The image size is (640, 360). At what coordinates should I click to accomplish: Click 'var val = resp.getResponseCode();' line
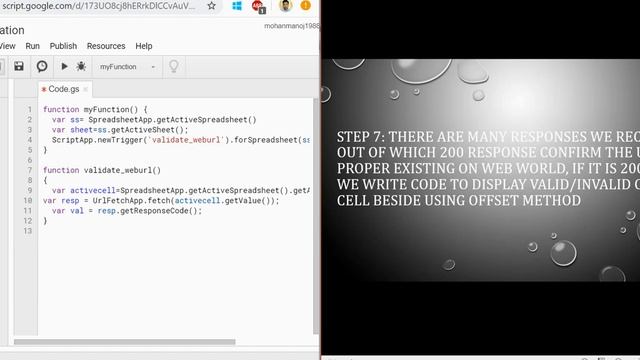pos(127,211)
